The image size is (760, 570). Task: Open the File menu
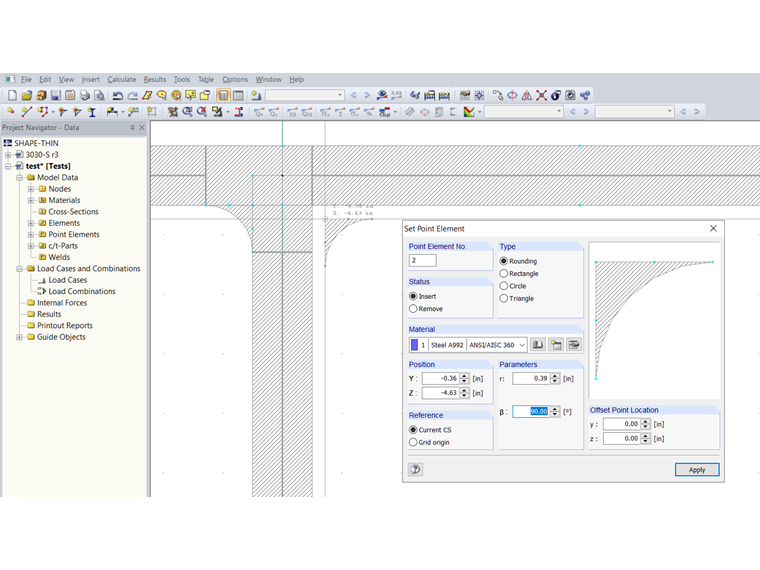pyautogui.click(x=26, y=79)
